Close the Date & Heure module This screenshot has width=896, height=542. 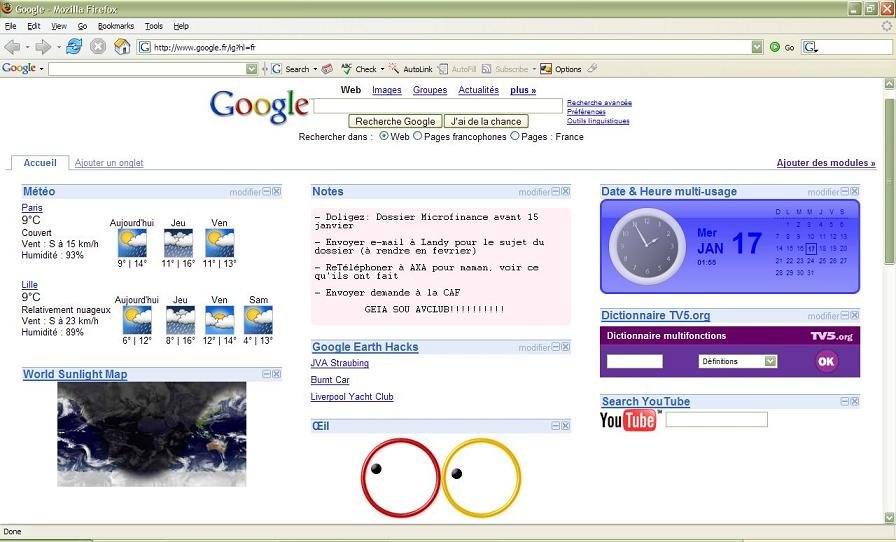[x=855, y=192]
